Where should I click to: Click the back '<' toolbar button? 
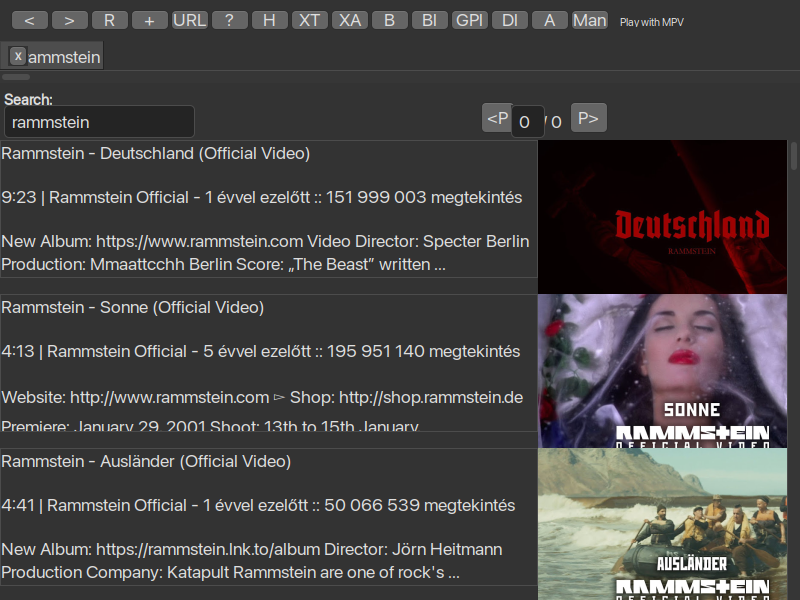(x=30, y=20)
